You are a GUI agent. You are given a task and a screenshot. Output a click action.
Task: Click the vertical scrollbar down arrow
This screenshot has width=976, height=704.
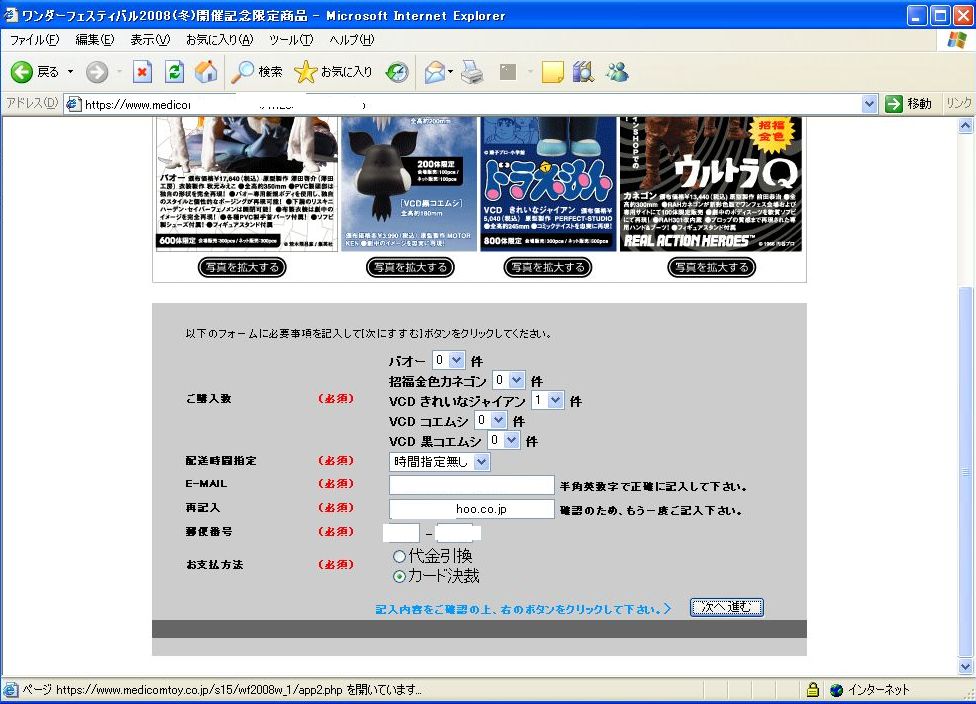click(965, 667)
